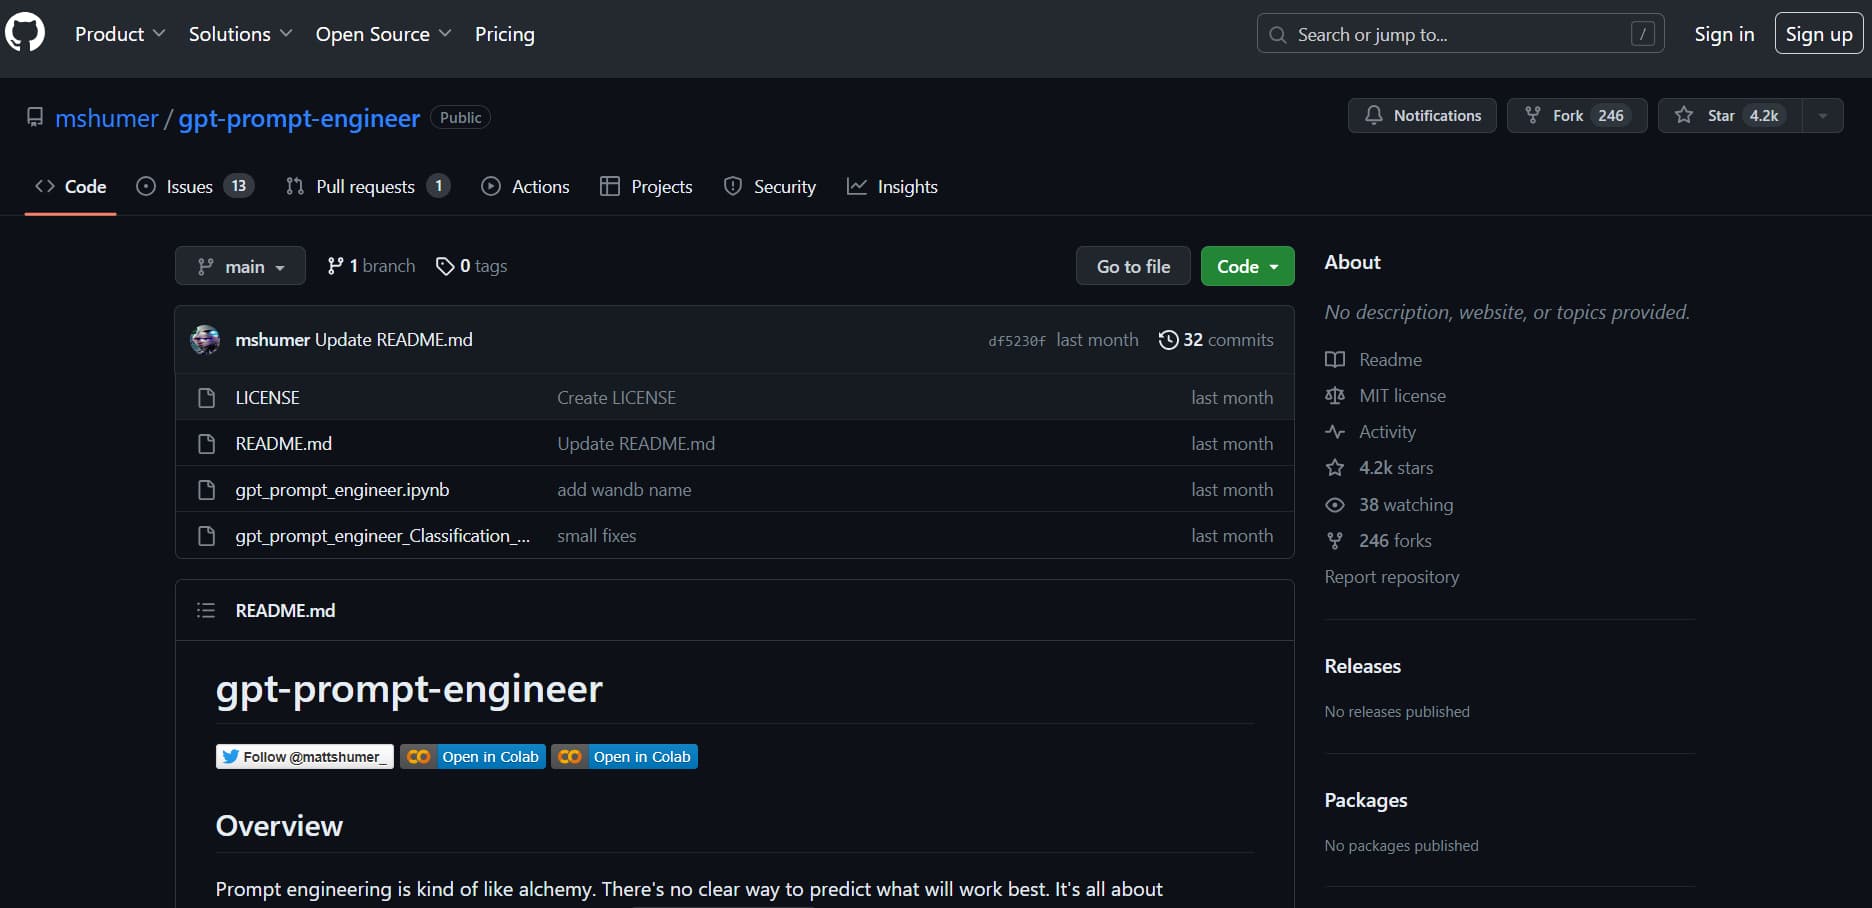The height and width of the screenshot is (908, 1872).
Task: Open the mshumer owner link
Action: pos(107,118)
